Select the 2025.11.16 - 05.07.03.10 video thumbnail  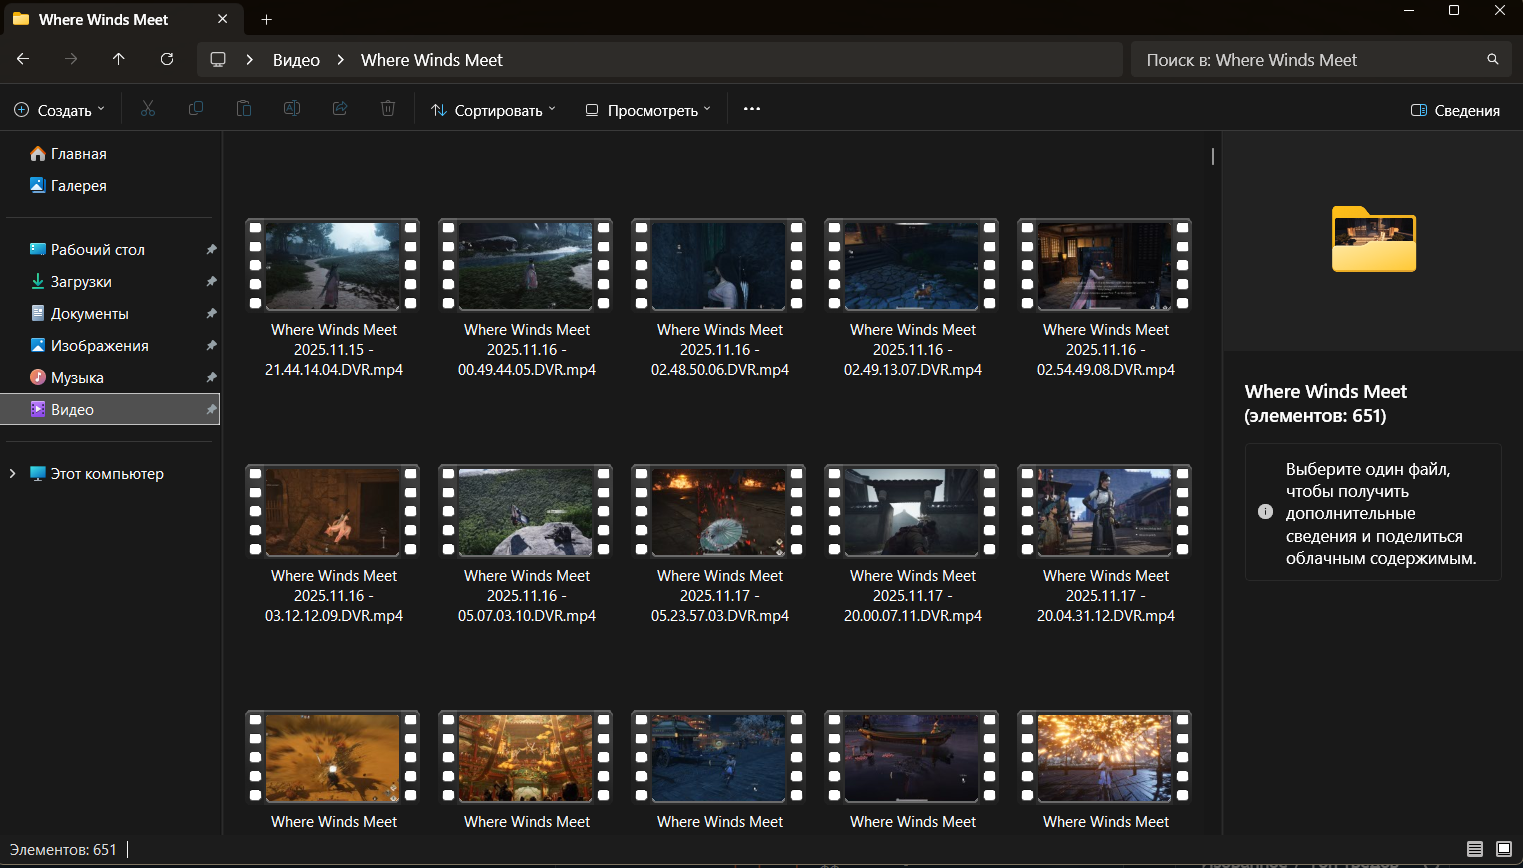[x=526, y=512]
